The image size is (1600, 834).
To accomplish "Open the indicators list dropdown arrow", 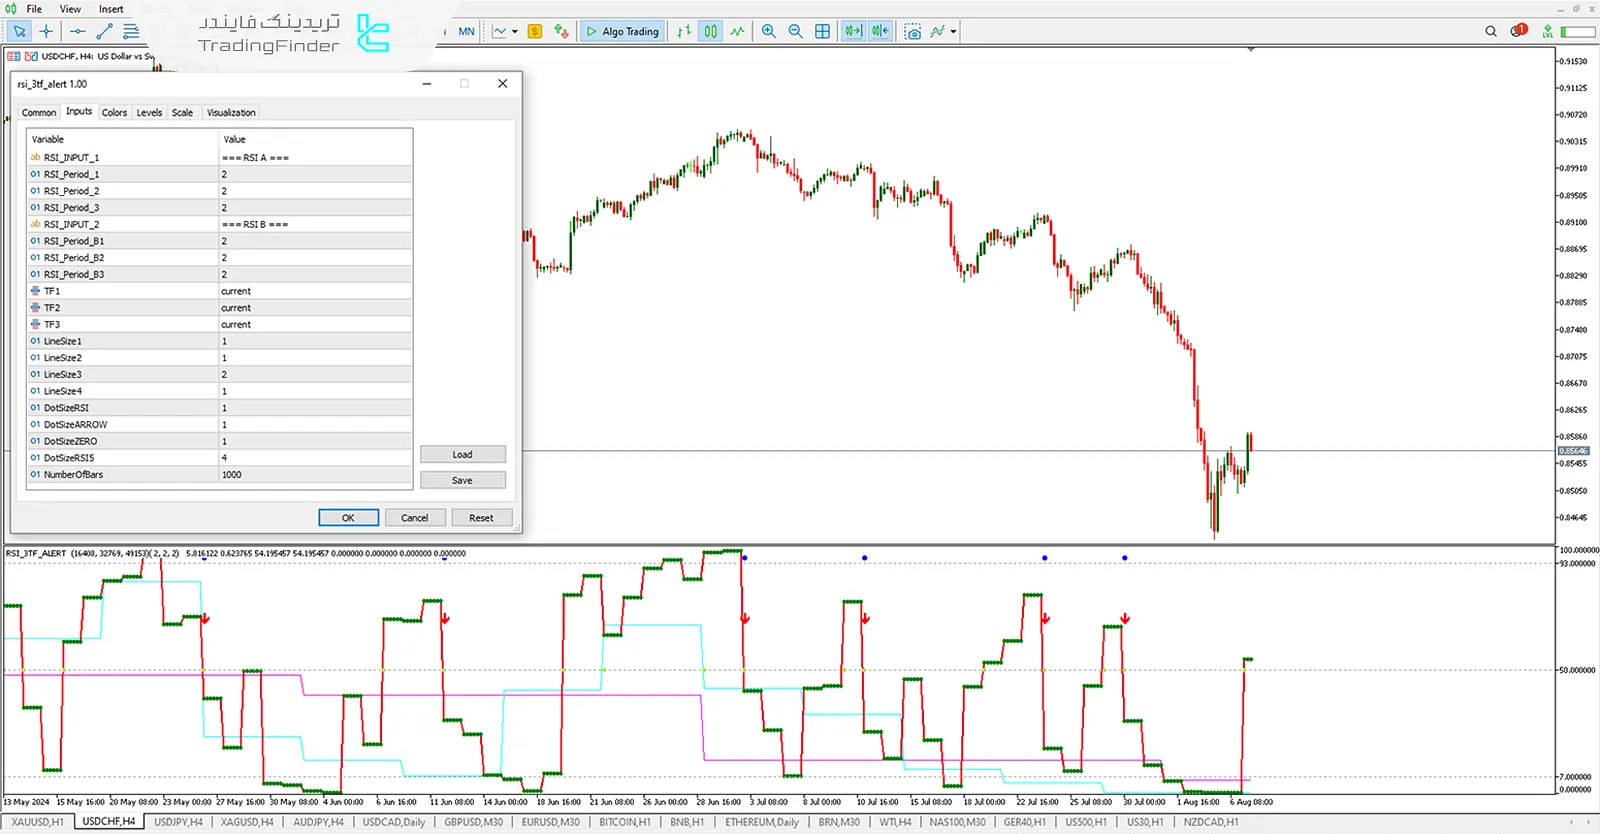I will pos(954,31).
